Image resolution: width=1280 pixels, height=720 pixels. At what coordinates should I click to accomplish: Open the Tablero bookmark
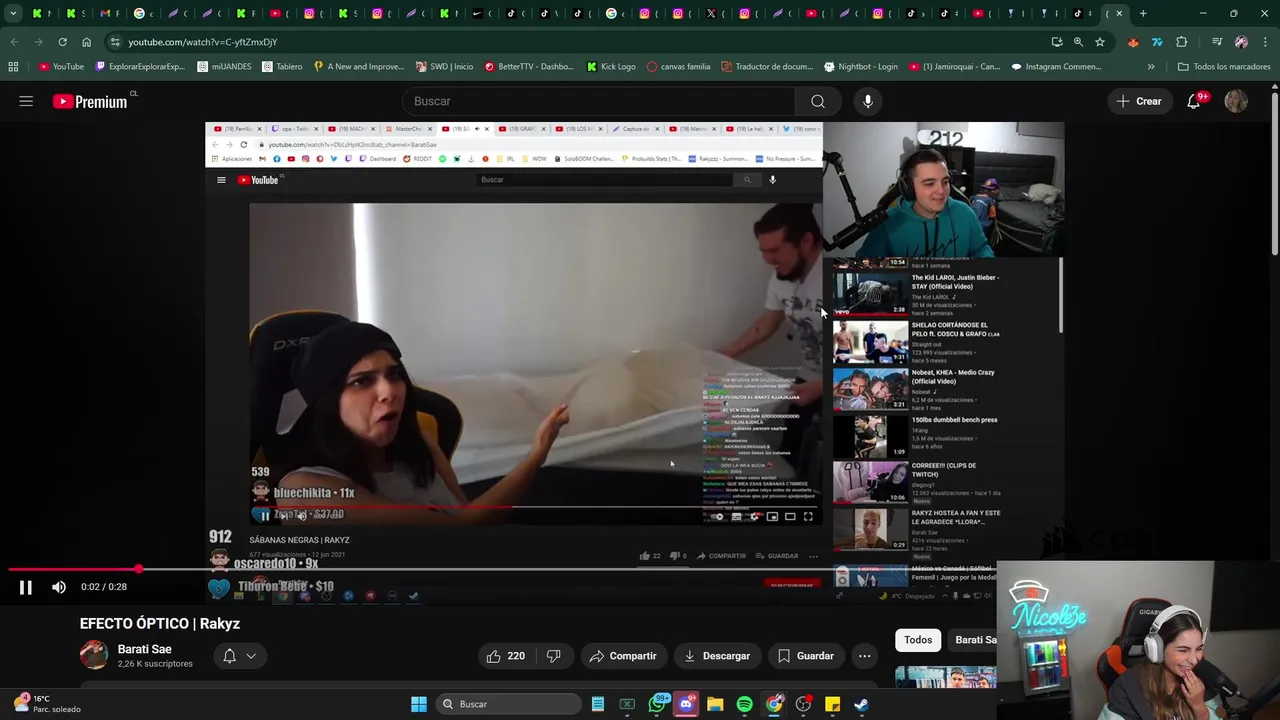click(x=282, y=66)
